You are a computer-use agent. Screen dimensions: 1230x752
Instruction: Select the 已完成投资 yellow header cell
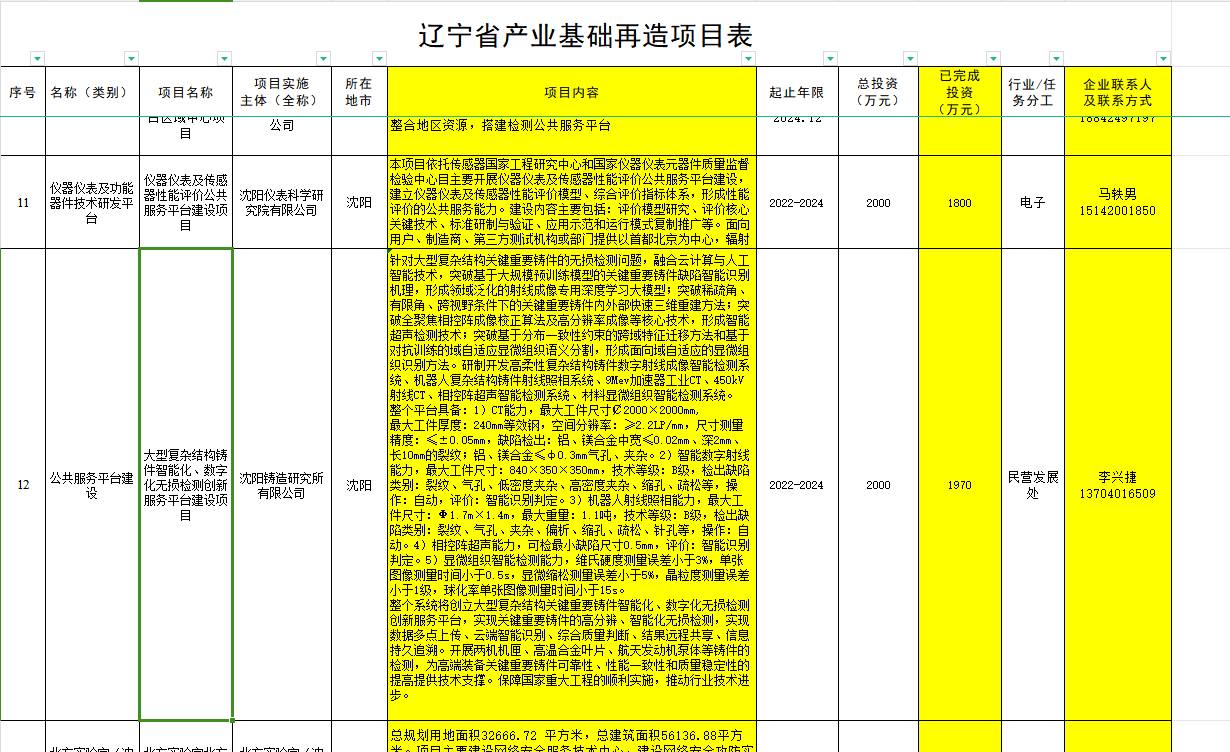click(x=959, y=93)
